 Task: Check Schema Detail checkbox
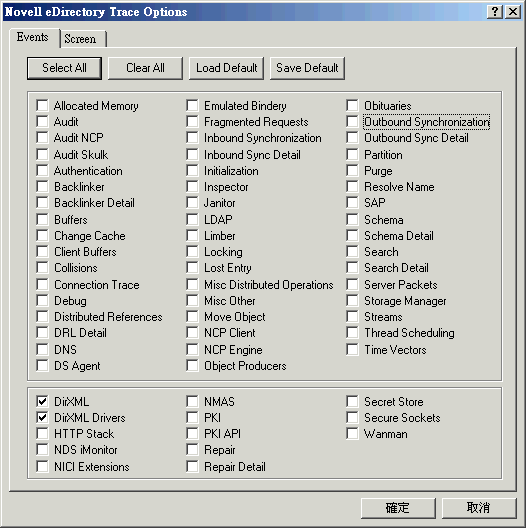coord(352,236)
